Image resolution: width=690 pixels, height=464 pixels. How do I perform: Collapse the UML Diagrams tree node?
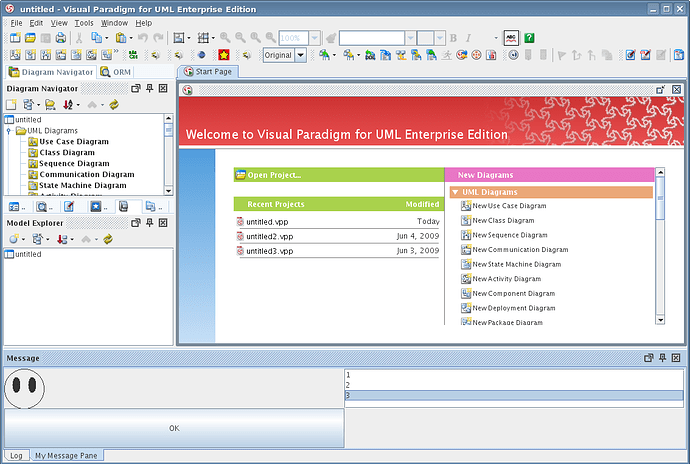click(8, 131)
